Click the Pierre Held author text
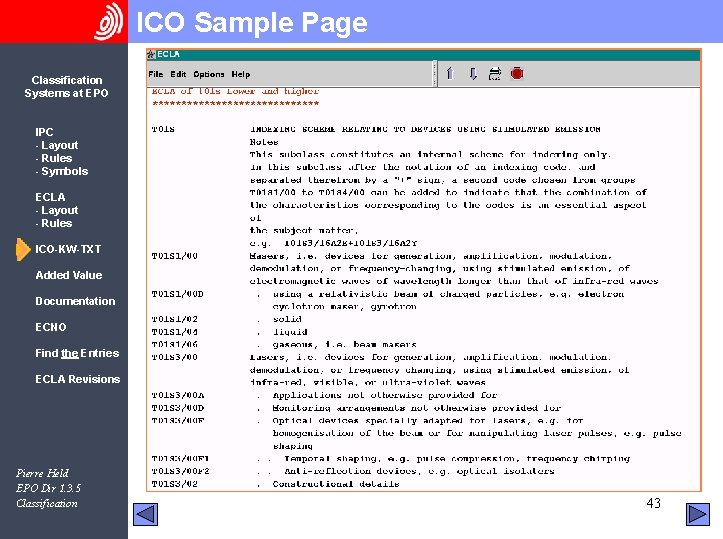This screenshot has width=723, height=539. tap(42, 473)
